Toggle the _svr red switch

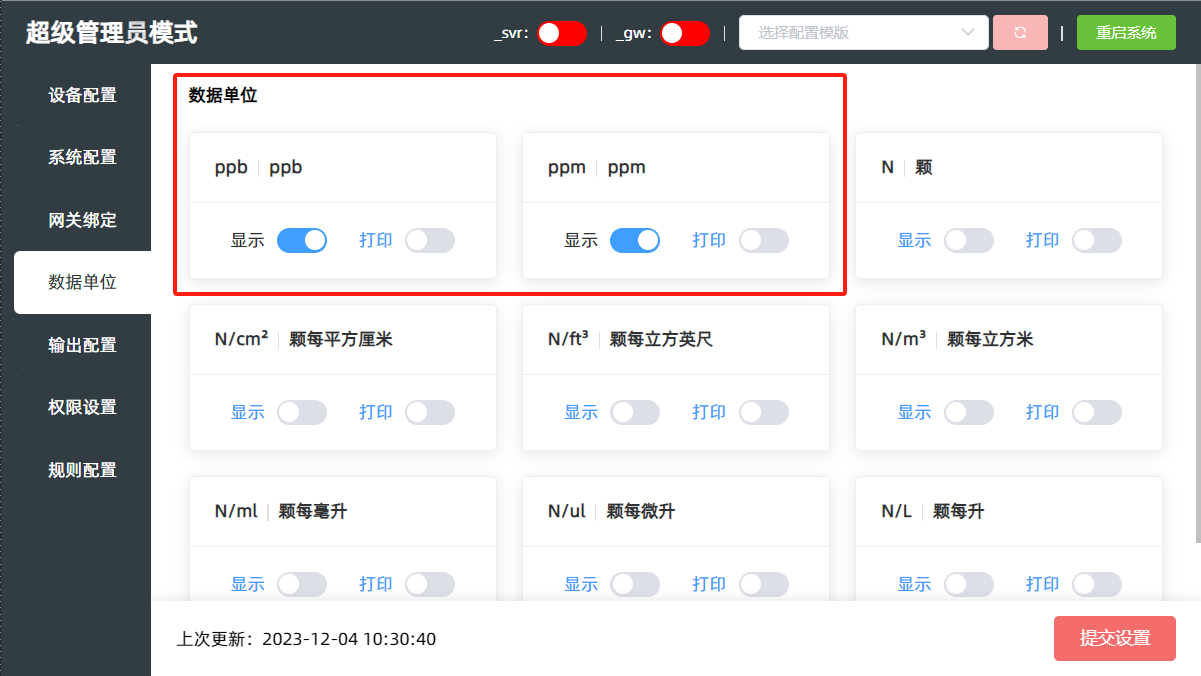point(561,33)
